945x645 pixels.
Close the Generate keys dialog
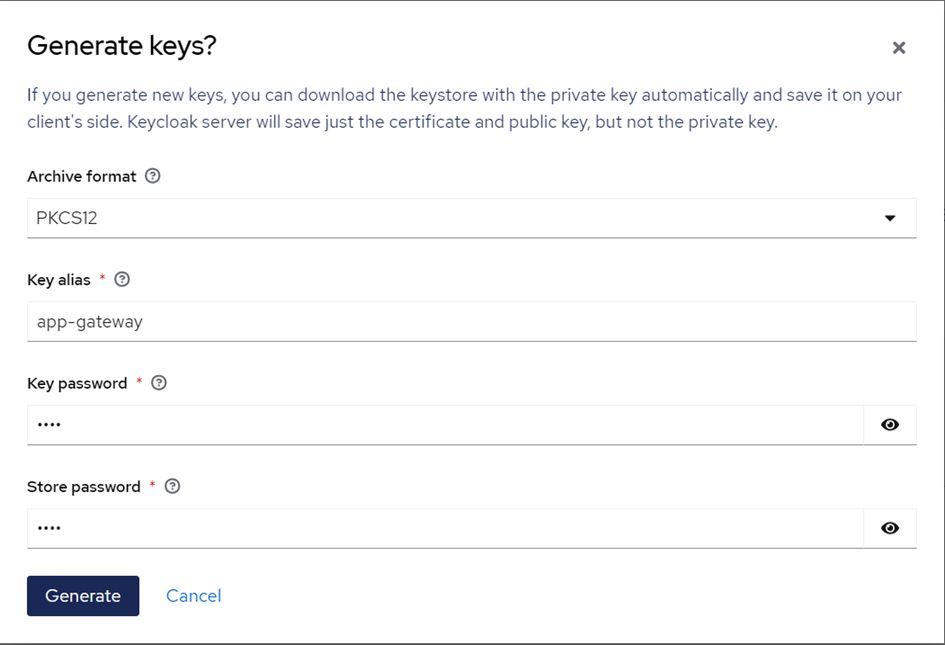tap(898, 48)
